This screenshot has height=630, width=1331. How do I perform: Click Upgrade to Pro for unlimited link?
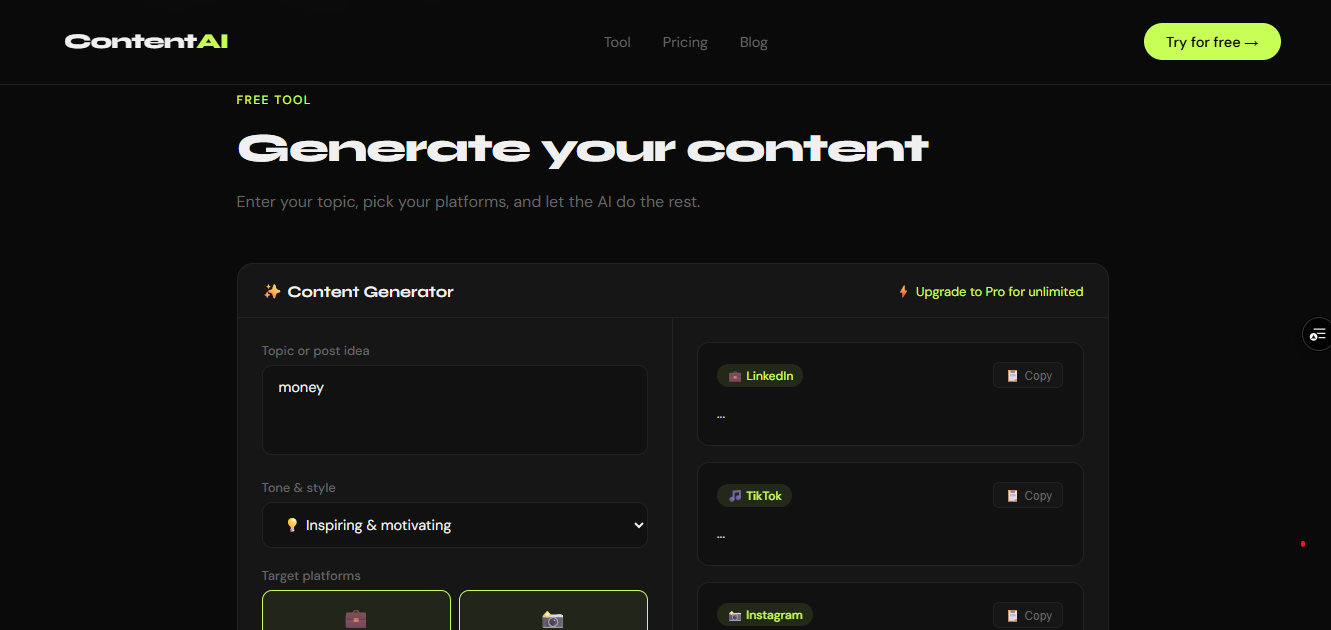click(999, 292)
